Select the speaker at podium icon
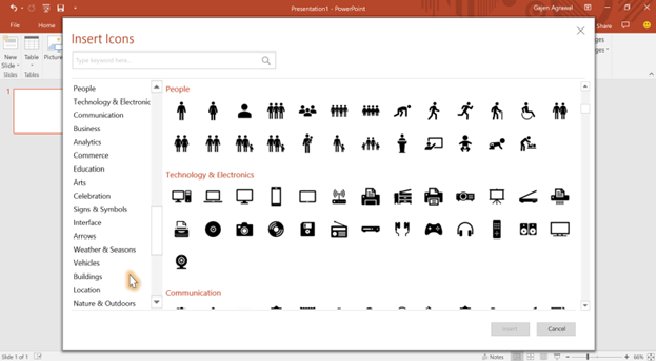The height and width of the screenshot is (361, 656). (402, 144)
